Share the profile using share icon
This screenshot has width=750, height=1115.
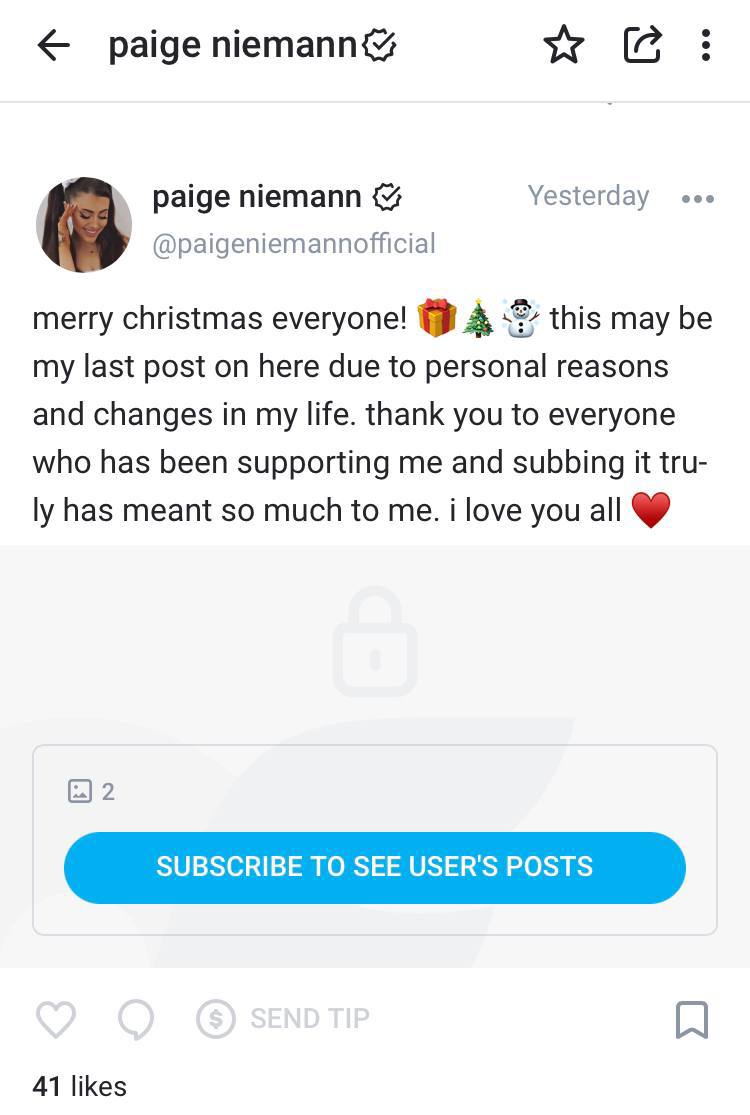pos(643,45)
